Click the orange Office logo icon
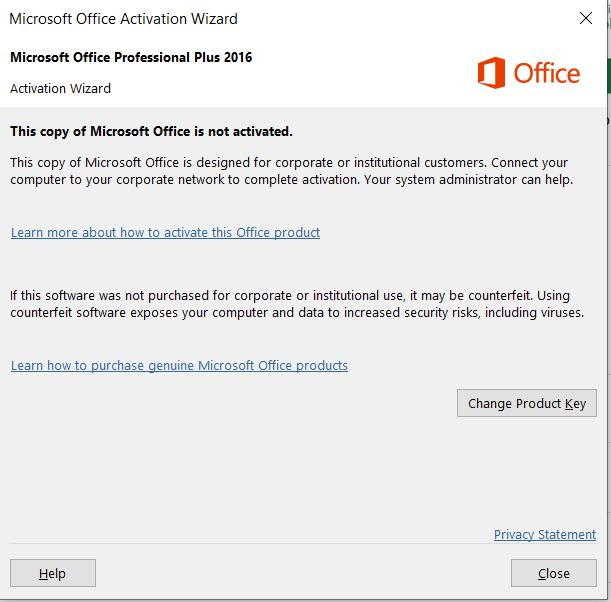Screen dimensions: 611x602 pos(491,73)
